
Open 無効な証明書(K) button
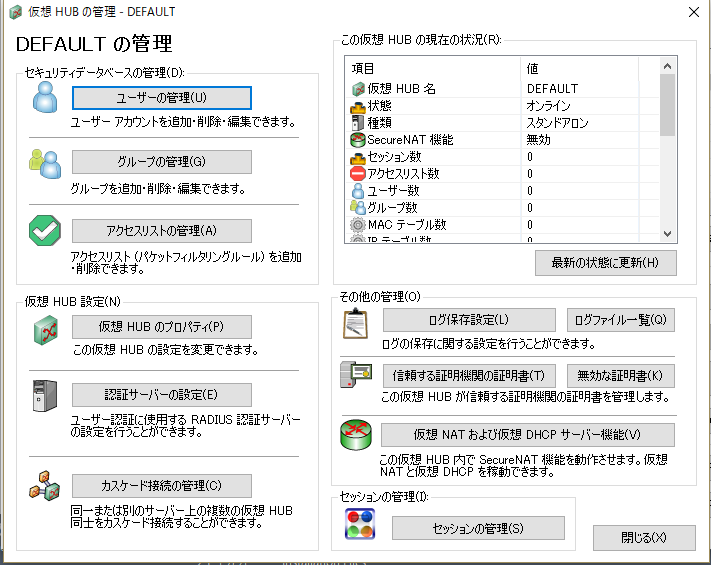(x=620, y=376)
